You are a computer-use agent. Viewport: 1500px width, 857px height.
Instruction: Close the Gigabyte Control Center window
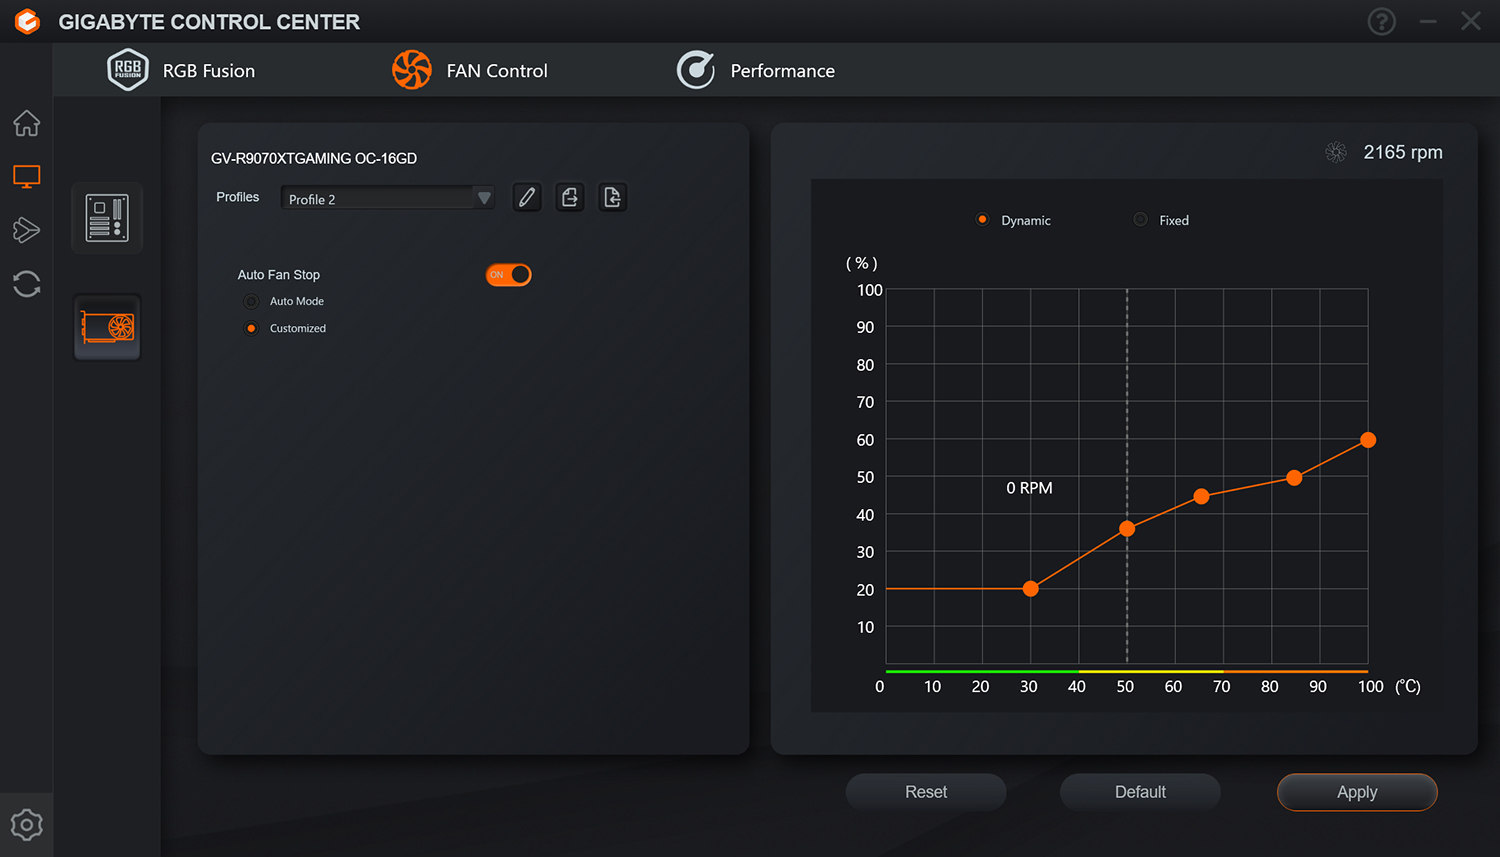click(x=1471, y=21)
